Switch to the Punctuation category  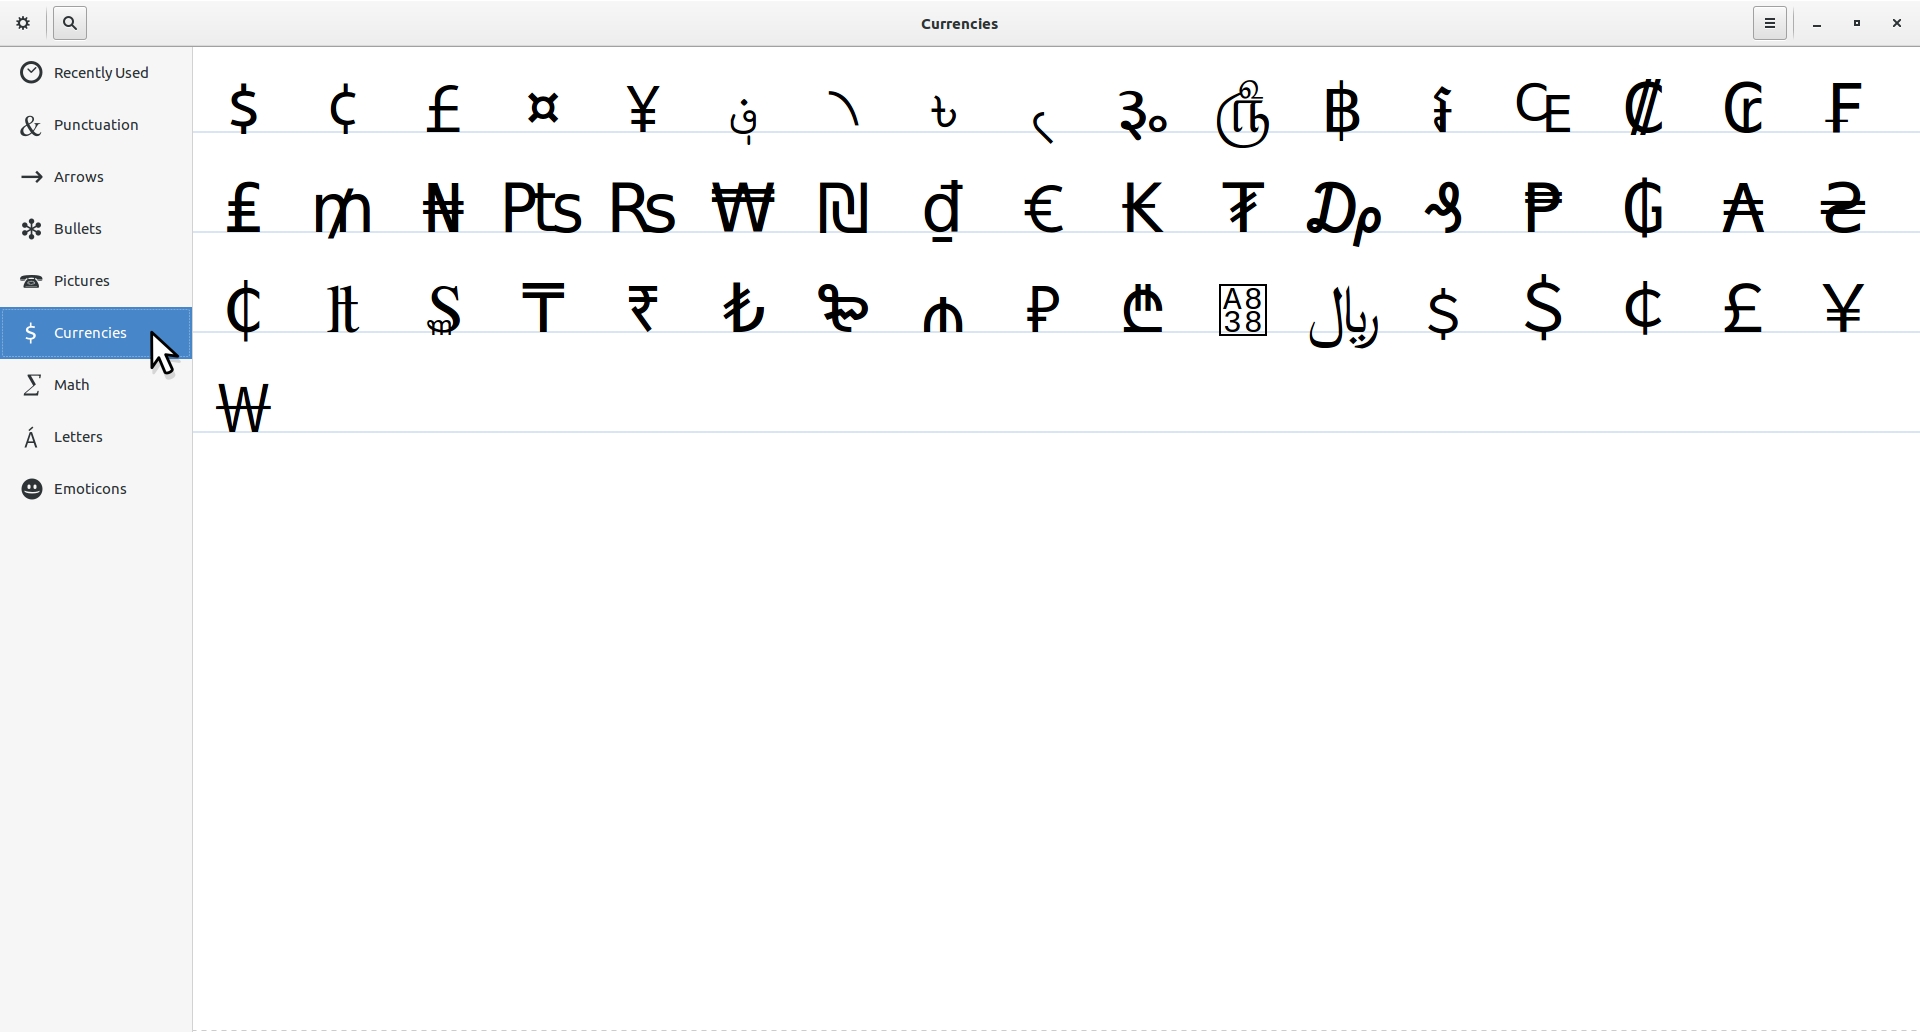[96, 125]
